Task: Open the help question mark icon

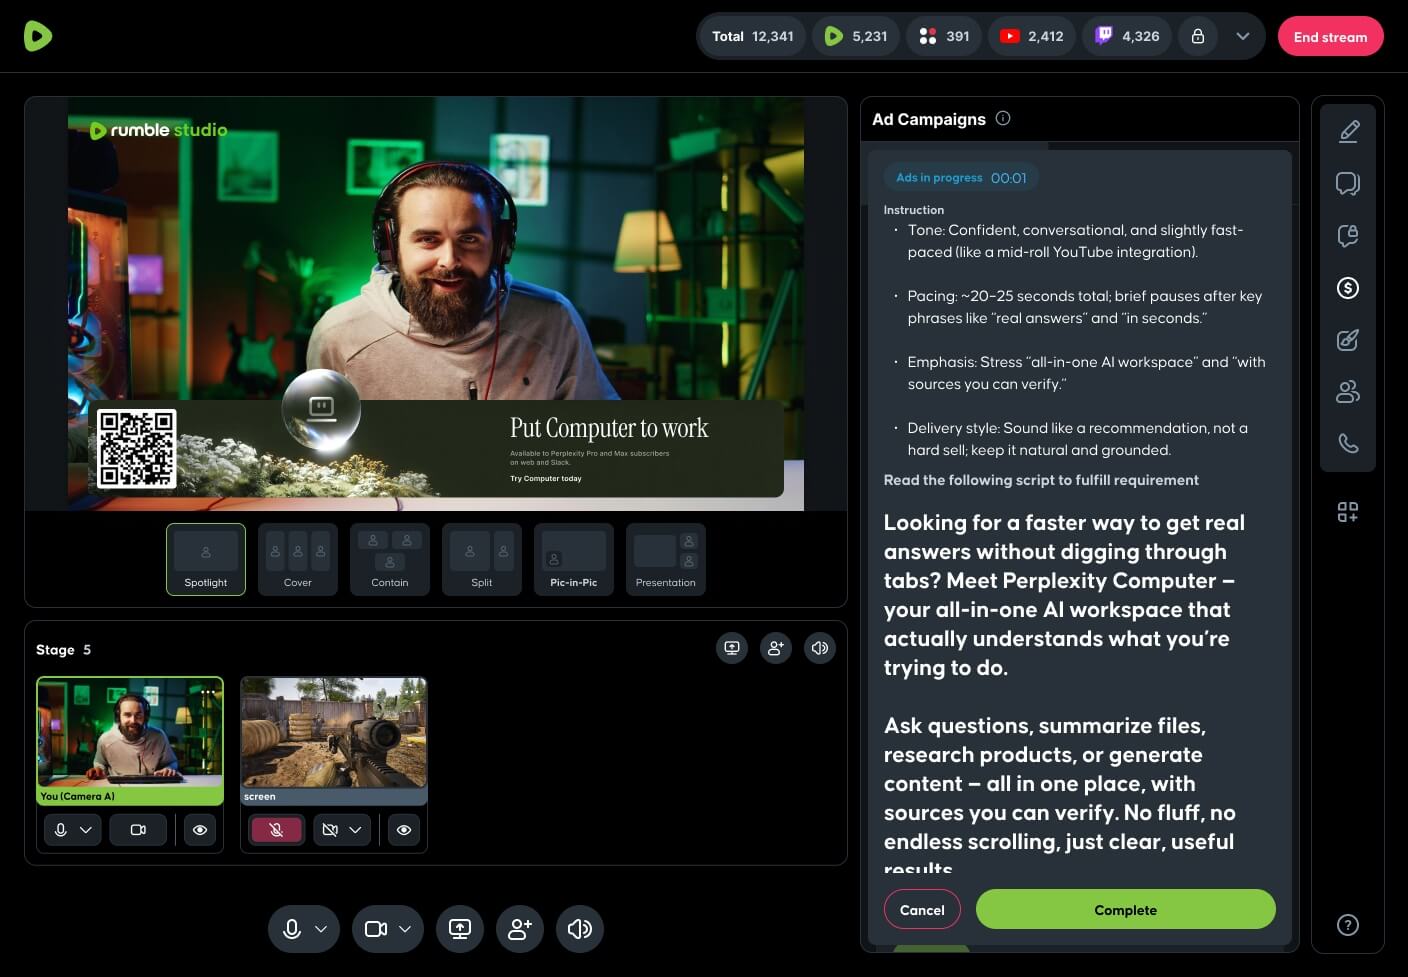Action: pyautogui.click(x=1348, y=925)
